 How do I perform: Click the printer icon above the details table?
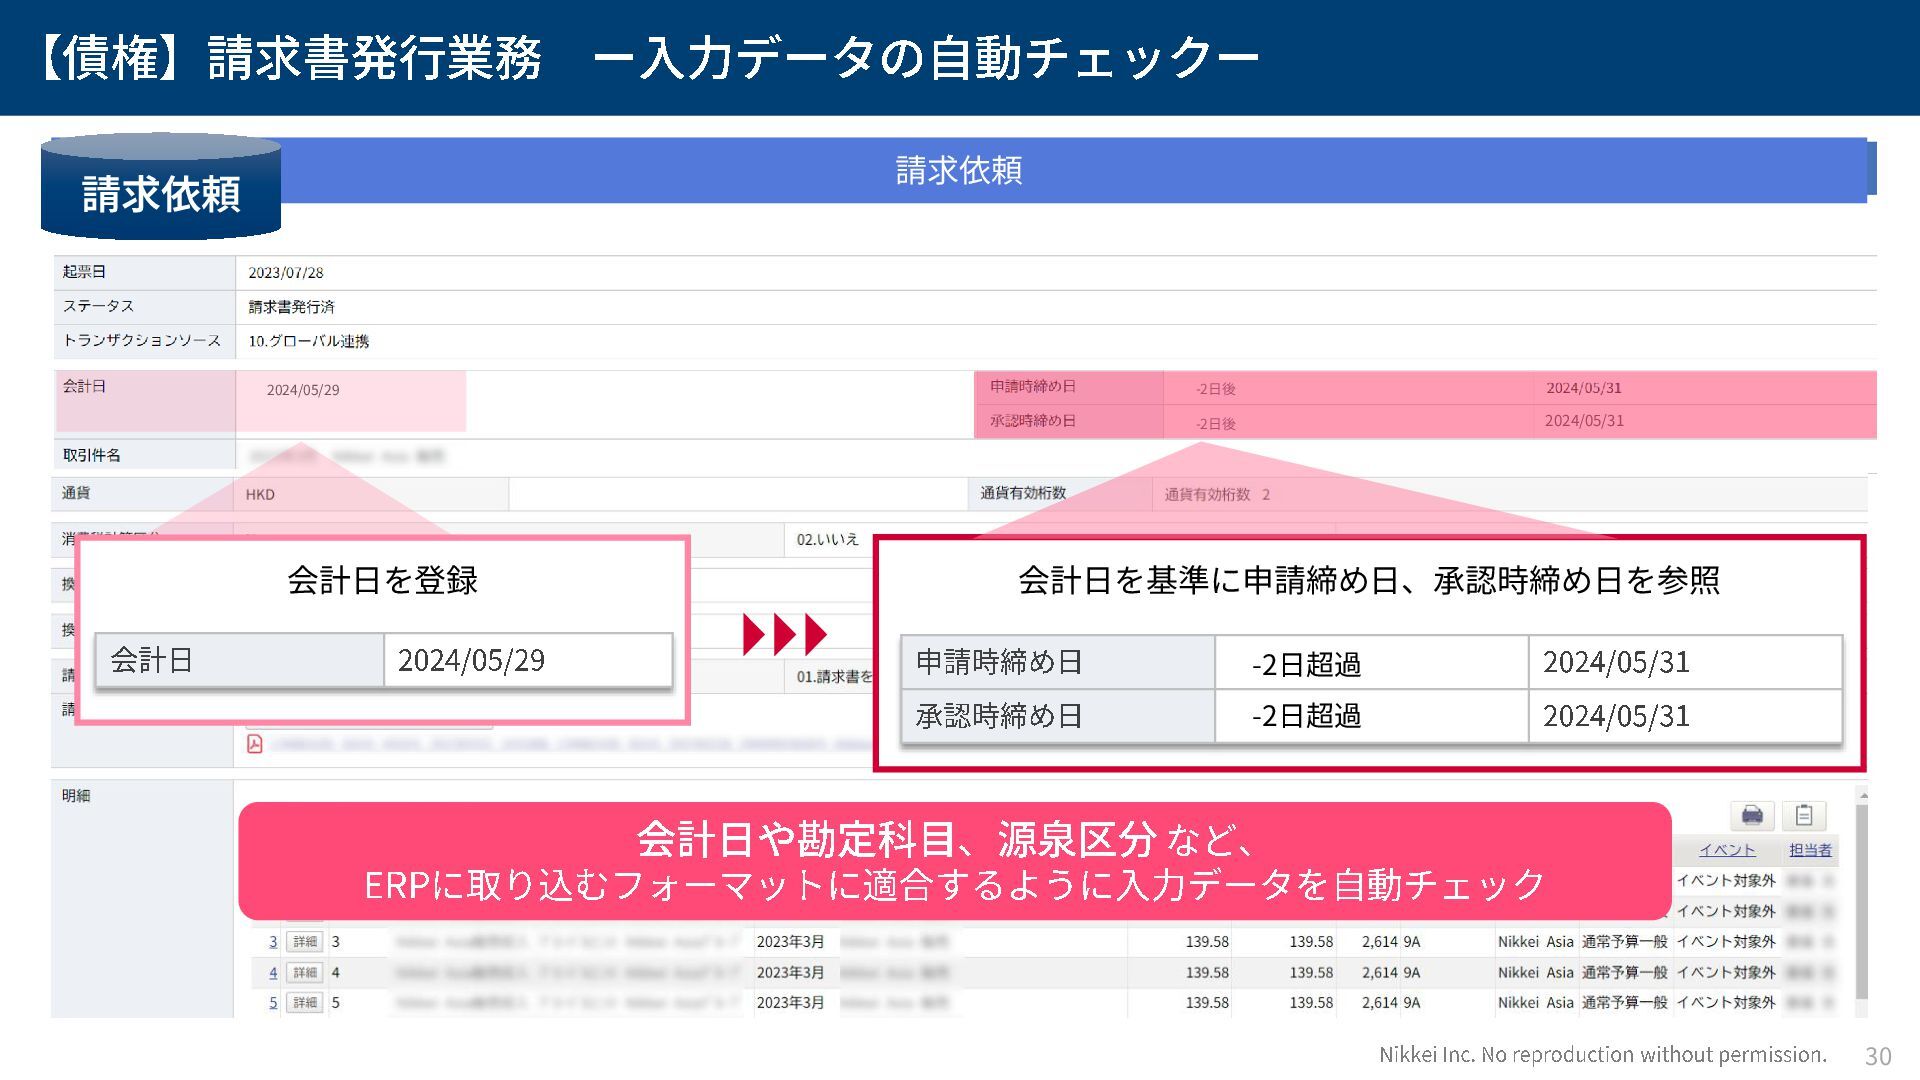(1752, 815)
